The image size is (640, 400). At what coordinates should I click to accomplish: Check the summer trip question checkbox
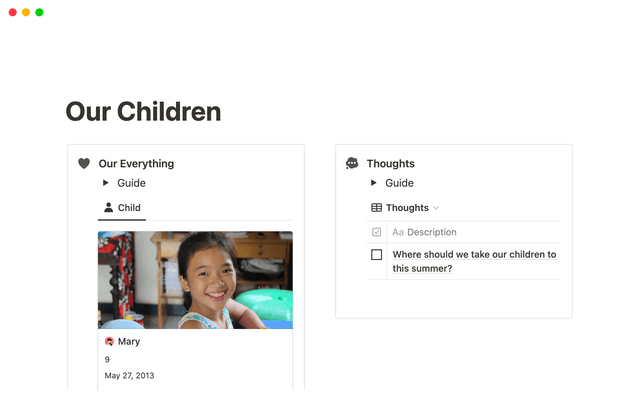point(376,255)
